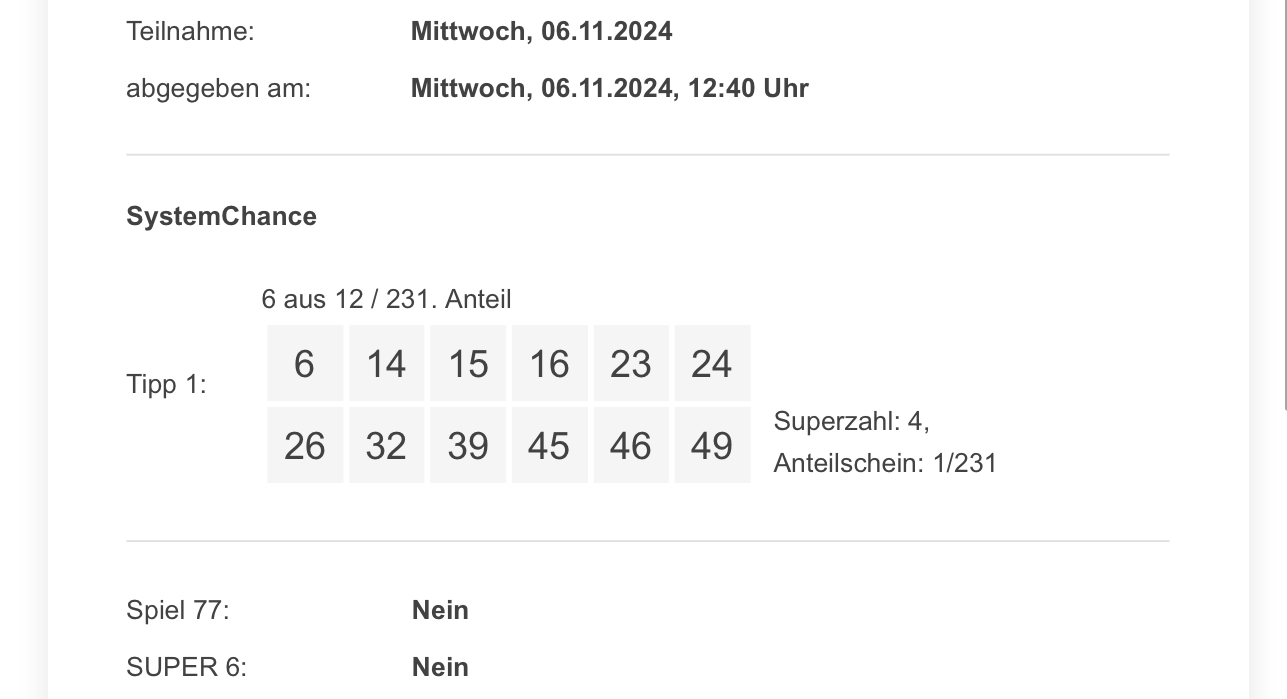
Task: Click the '6 aus 12 / 231. Anteil' label
Action: click(386, 299)
